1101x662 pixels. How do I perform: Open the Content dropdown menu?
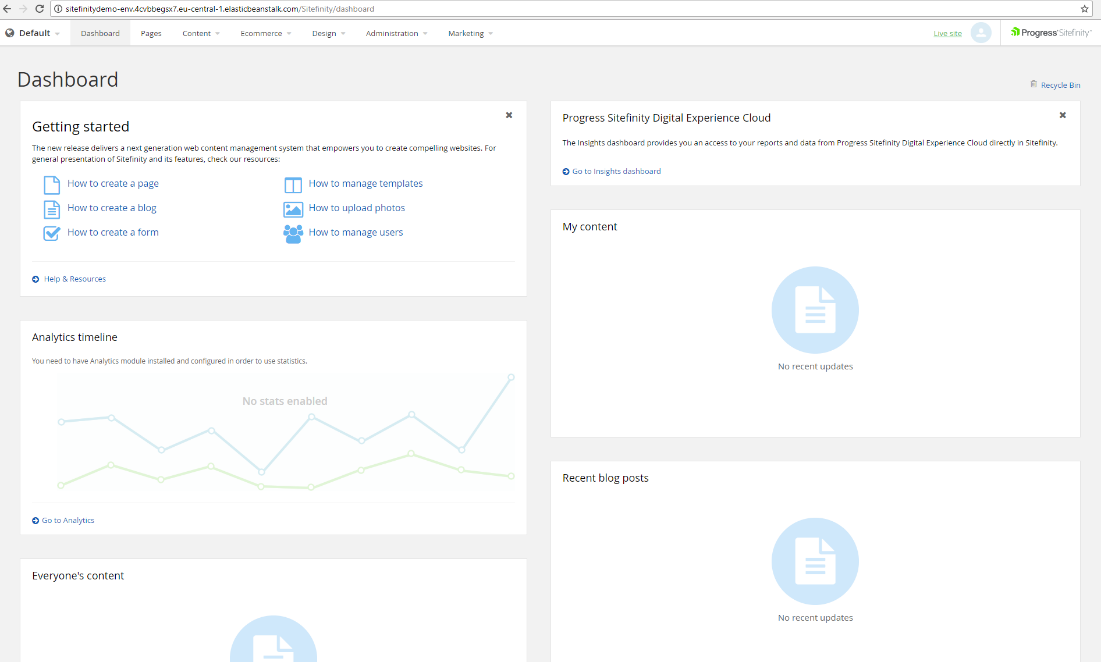pyautogui.click(x=201, y=33)
